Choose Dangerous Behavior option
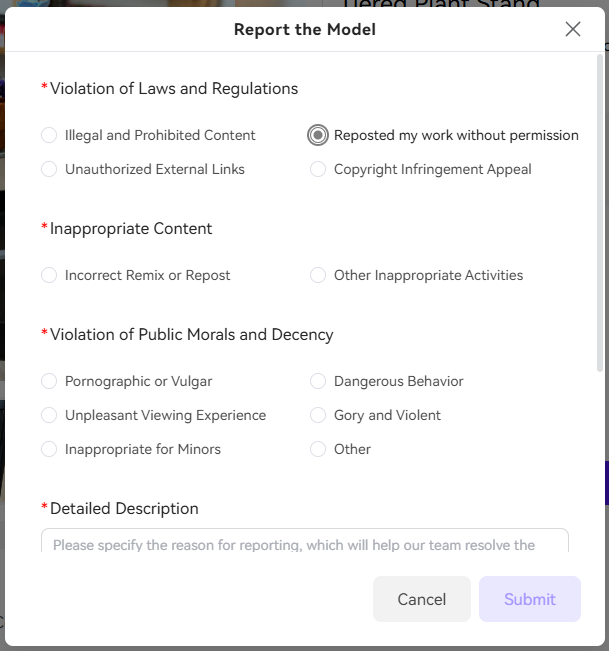The height and width of the screenshot is (651, 609). click(x=318, y=381)
